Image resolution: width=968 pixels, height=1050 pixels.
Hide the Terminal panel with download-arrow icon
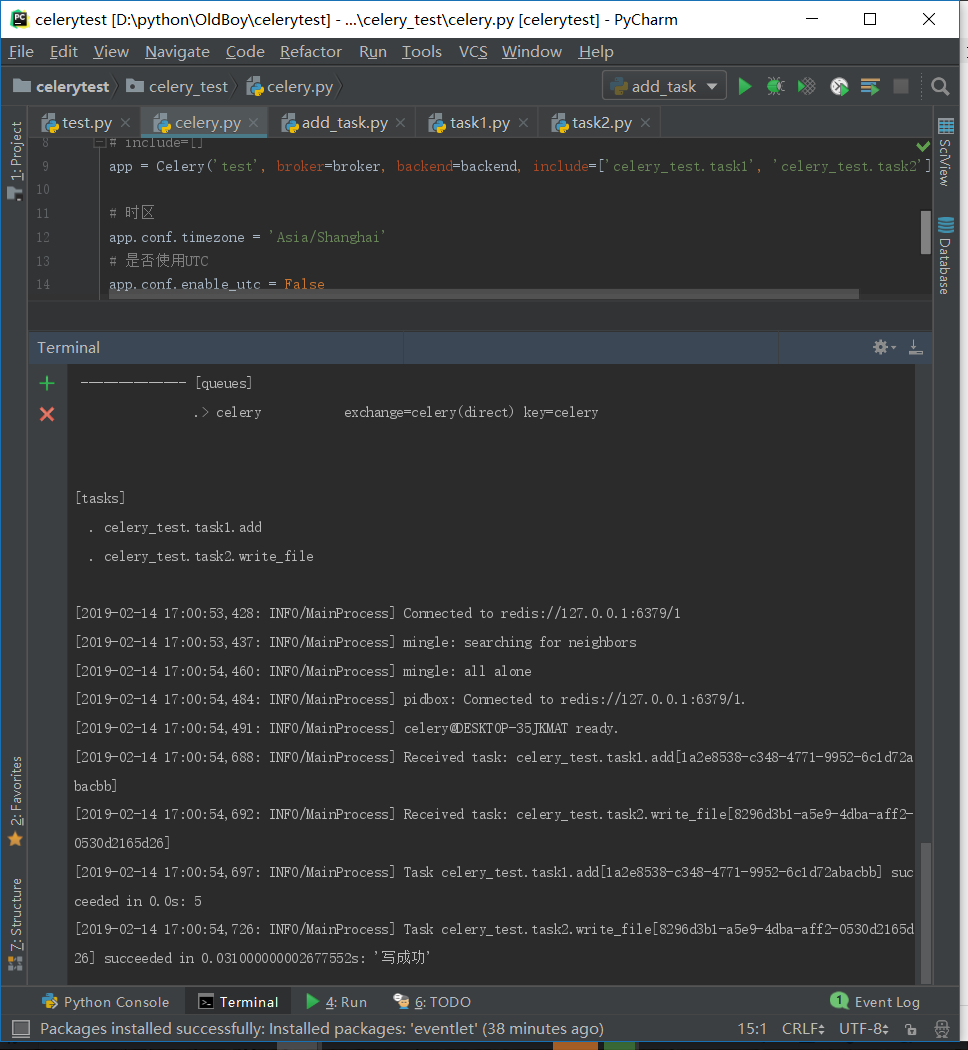(915, 347)
